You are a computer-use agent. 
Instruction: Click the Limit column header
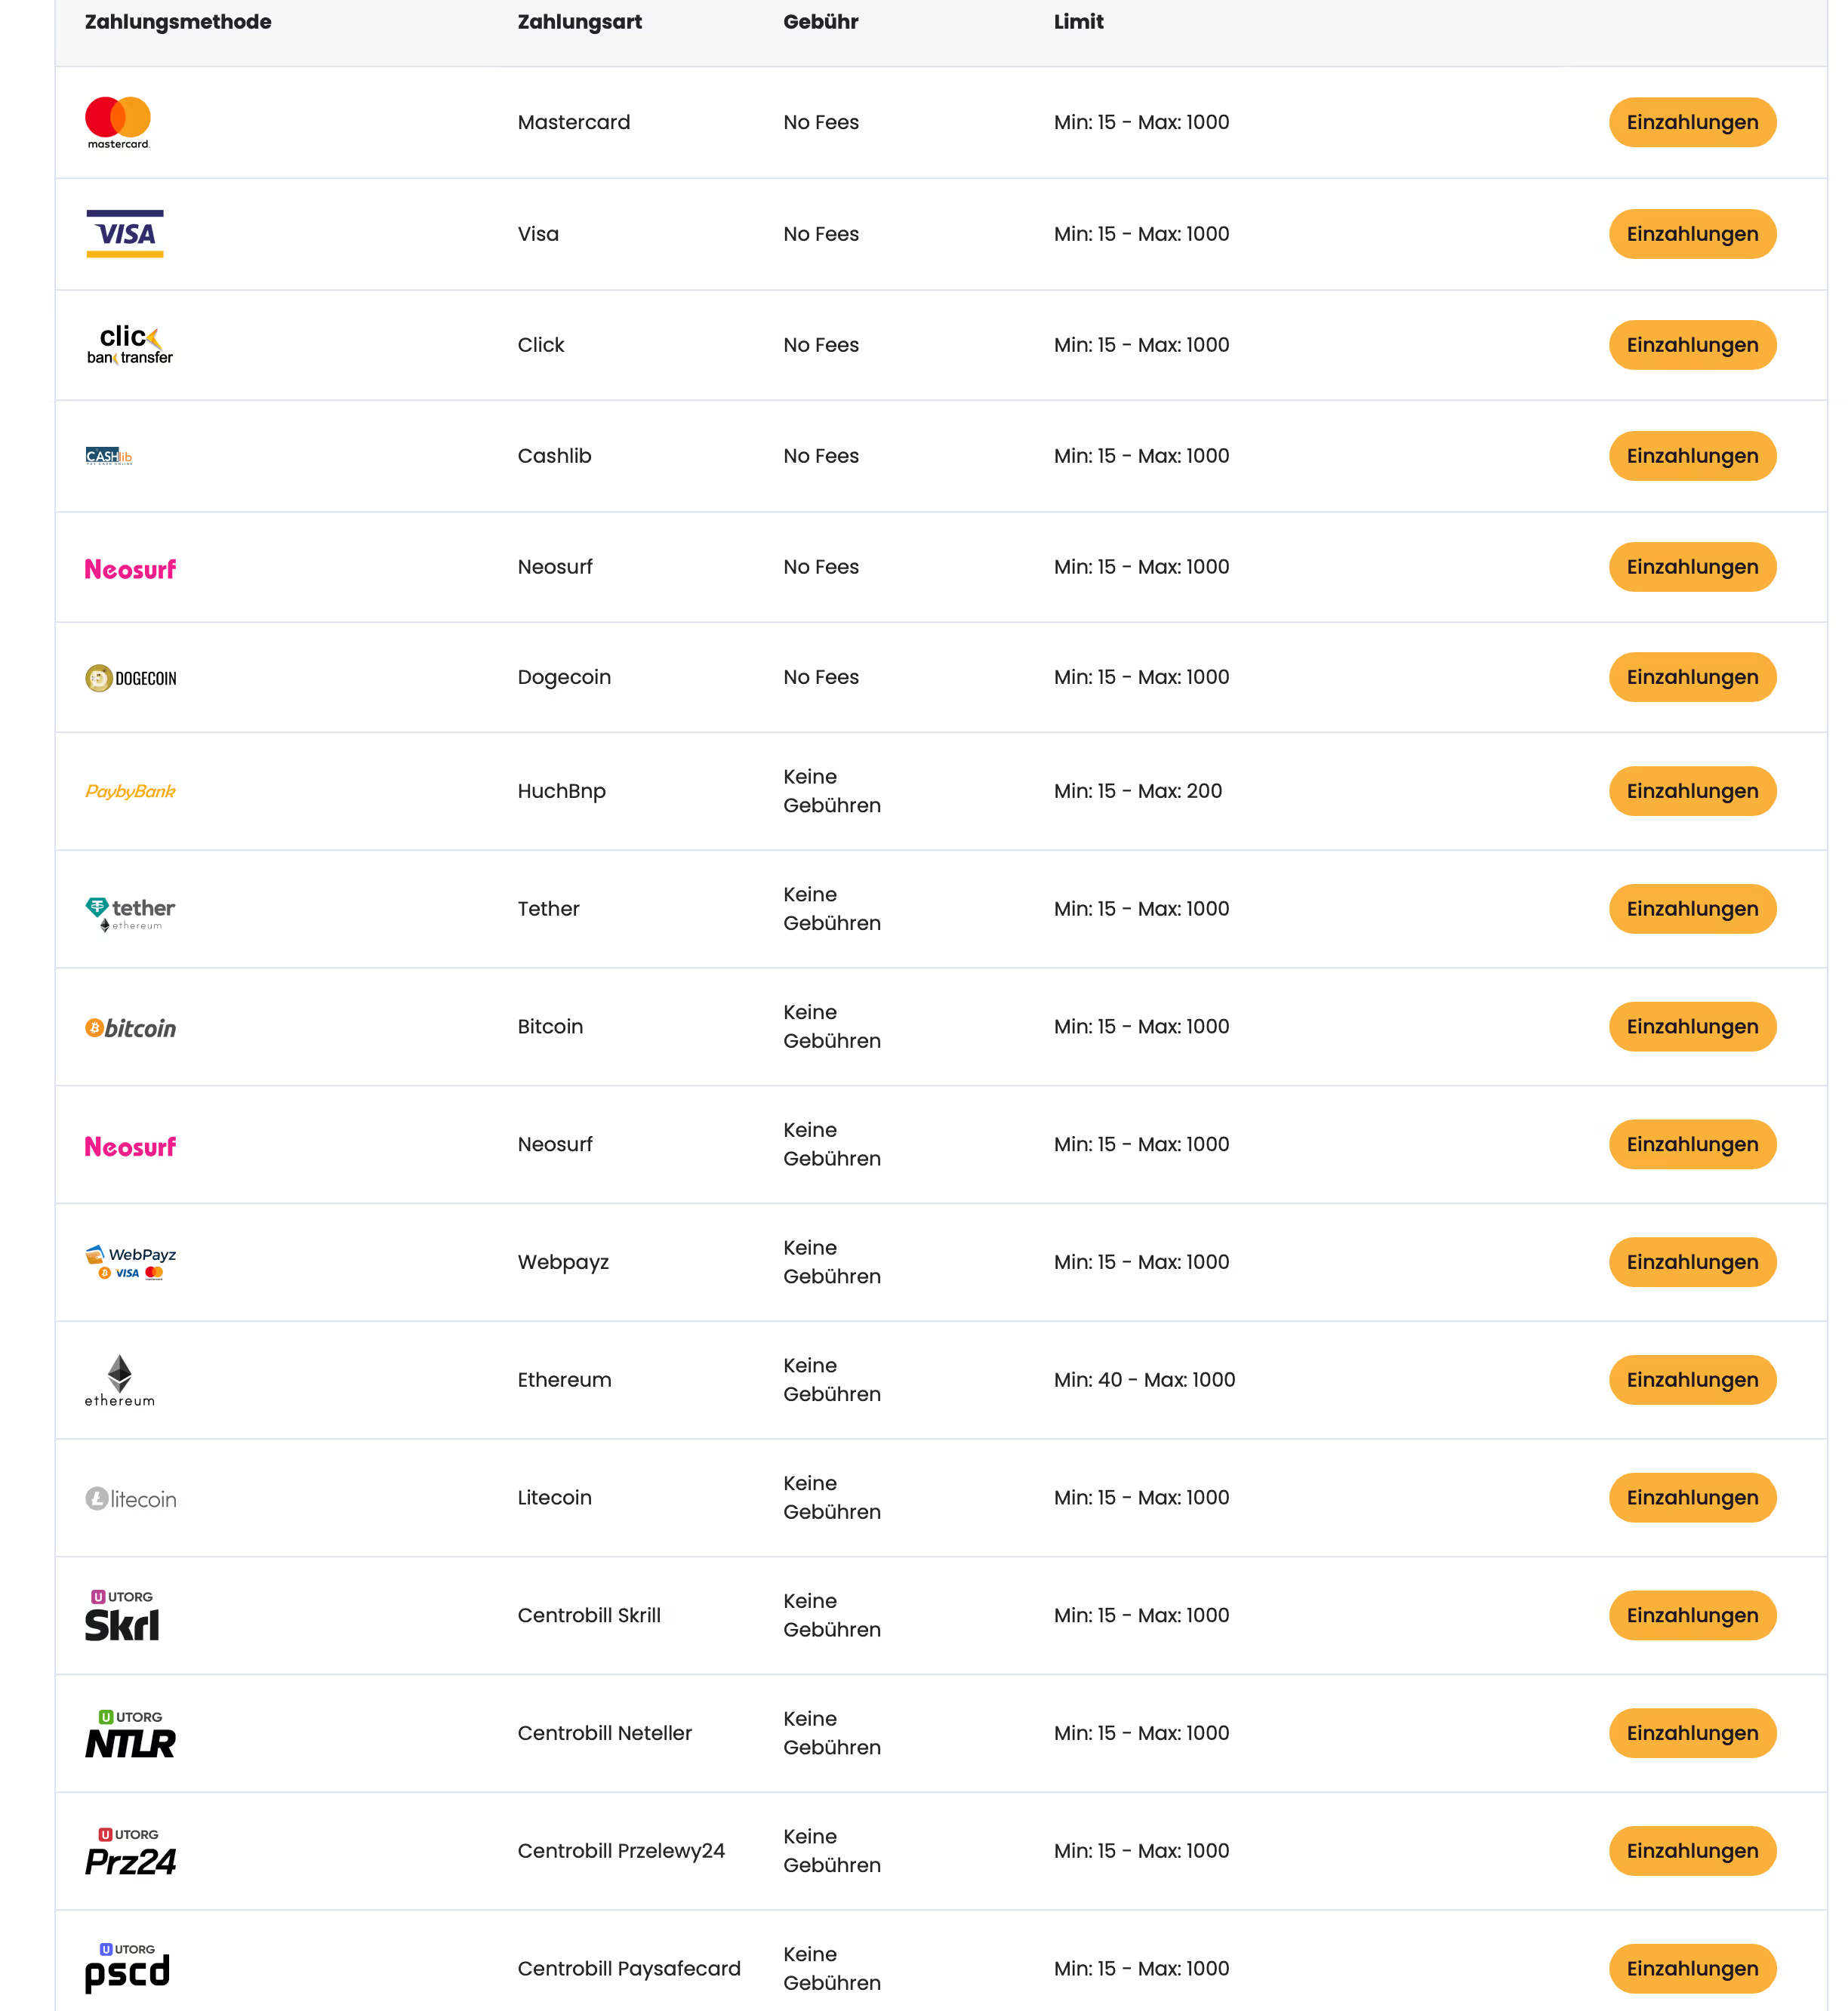click(x=1078, y=22)
